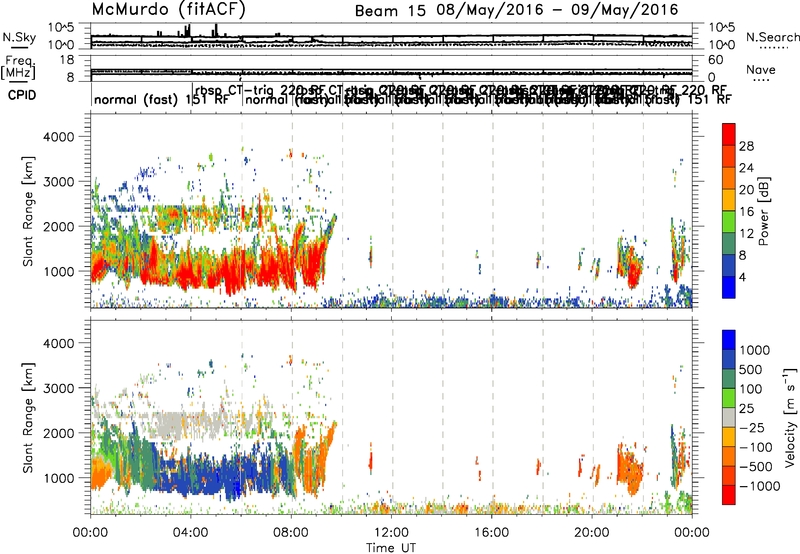
Task: Click the 'Velocity [m s⁻¹]' colorbar label
Action: pyautogui.click(x=790, y=418)
